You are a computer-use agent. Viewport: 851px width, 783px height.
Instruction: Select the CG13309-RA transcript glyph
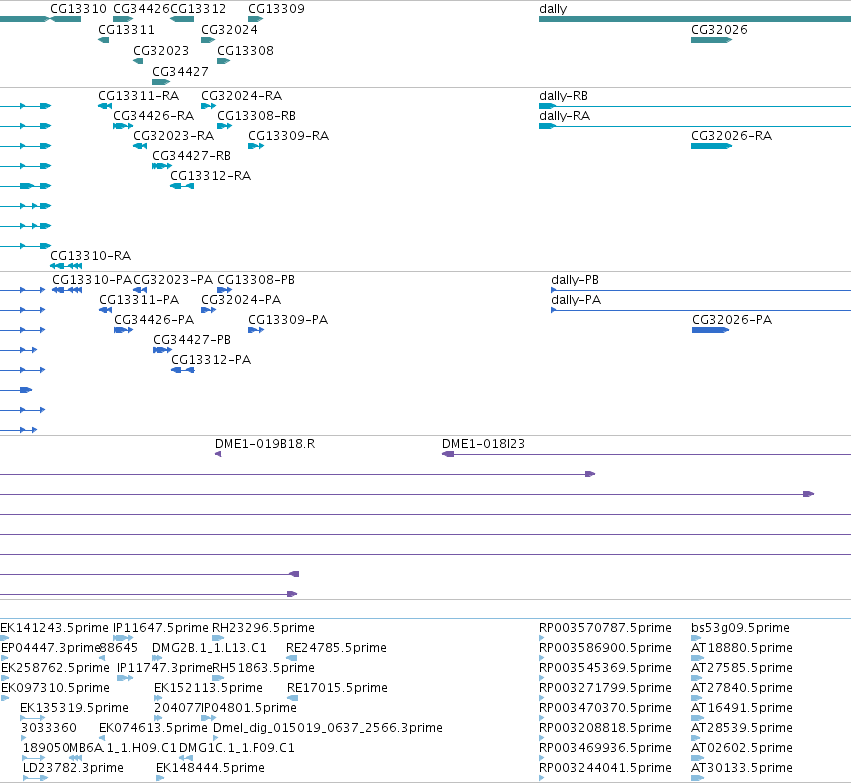click(256, 146)
